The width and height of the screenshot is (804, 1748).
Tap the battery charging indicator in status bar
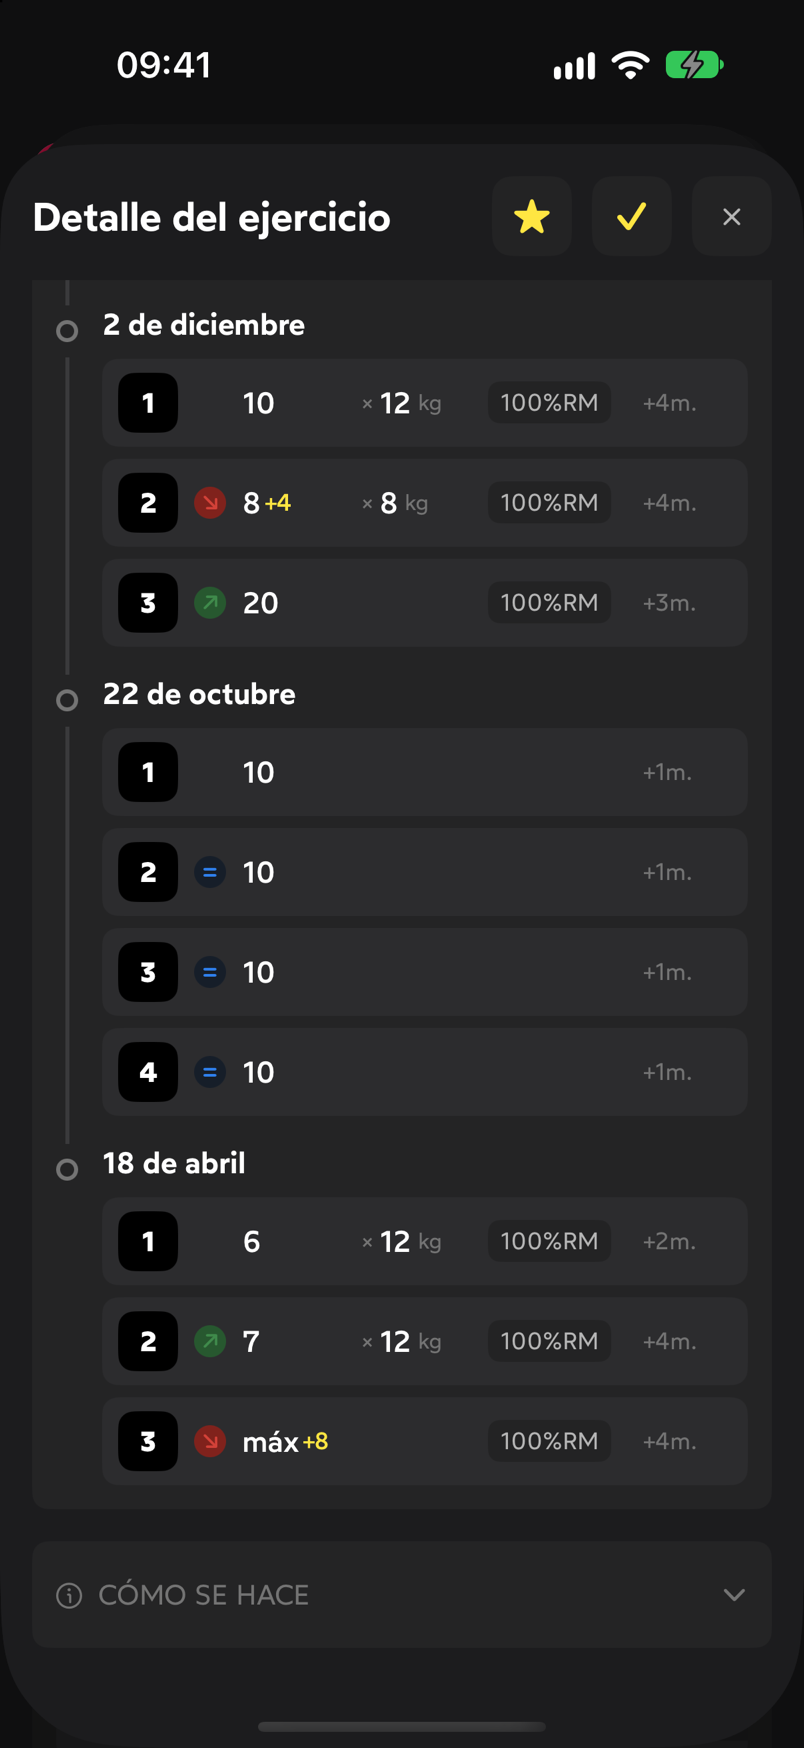coord(694,66)
